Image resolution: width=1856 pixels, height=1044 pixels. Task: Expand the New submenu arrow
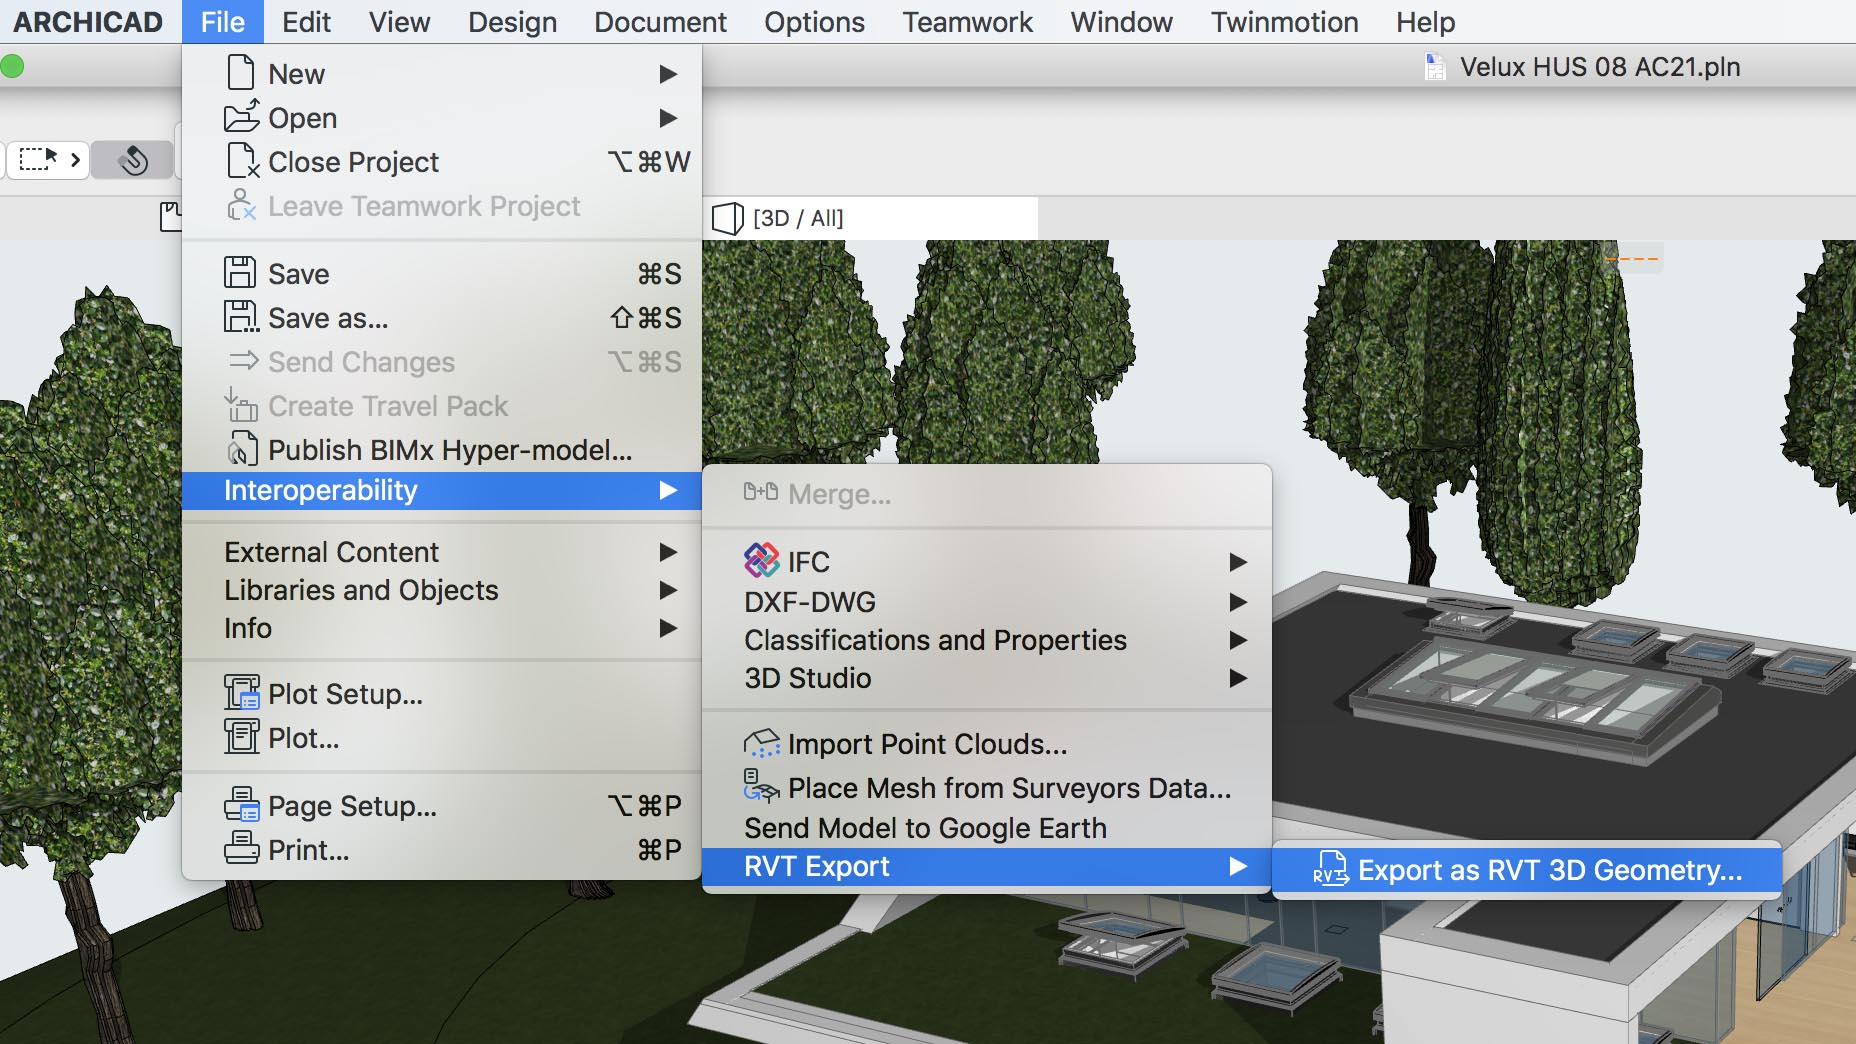click(668, 74)
